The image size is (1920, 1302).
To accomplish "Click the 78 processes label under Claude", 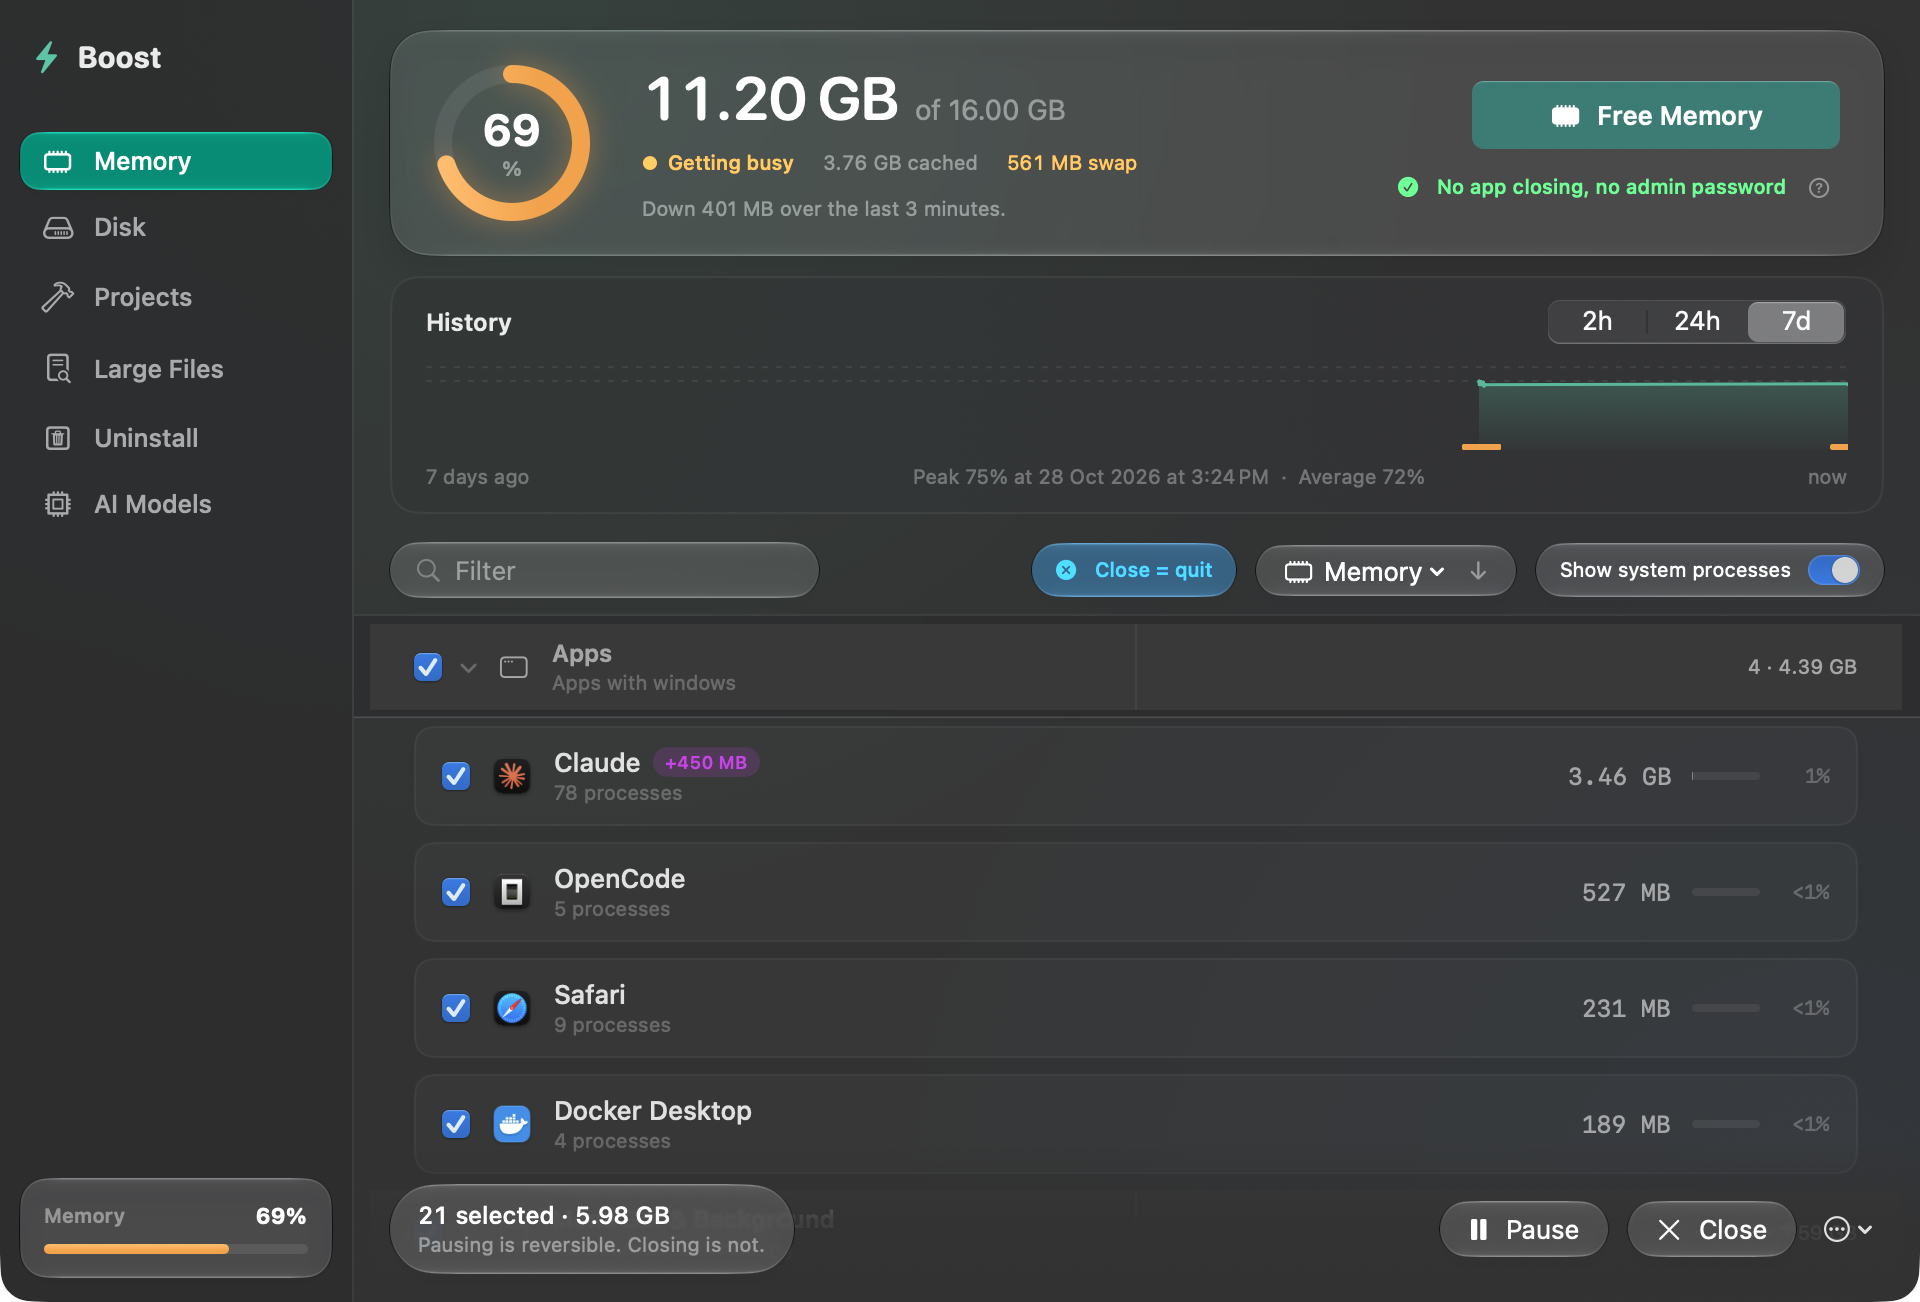I will coord(618,793).
